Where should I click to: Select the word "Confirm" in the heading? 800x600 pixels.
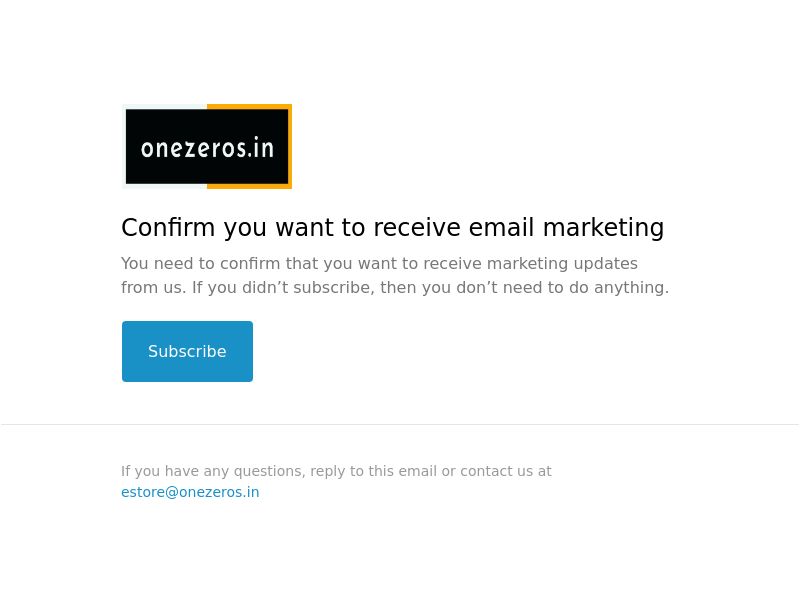tap(168, 227)
